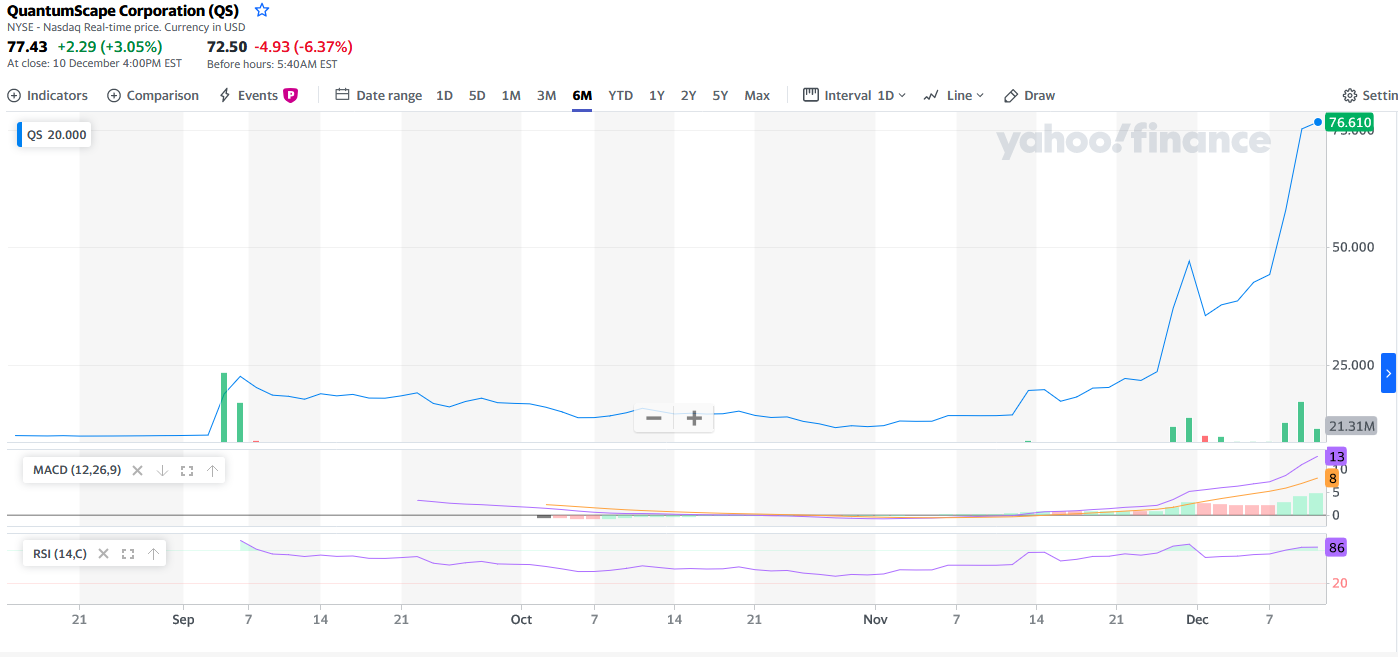The image size is (1398, 657).
Task: Open the Draw tools
Action: click(x=1029, y=96)
